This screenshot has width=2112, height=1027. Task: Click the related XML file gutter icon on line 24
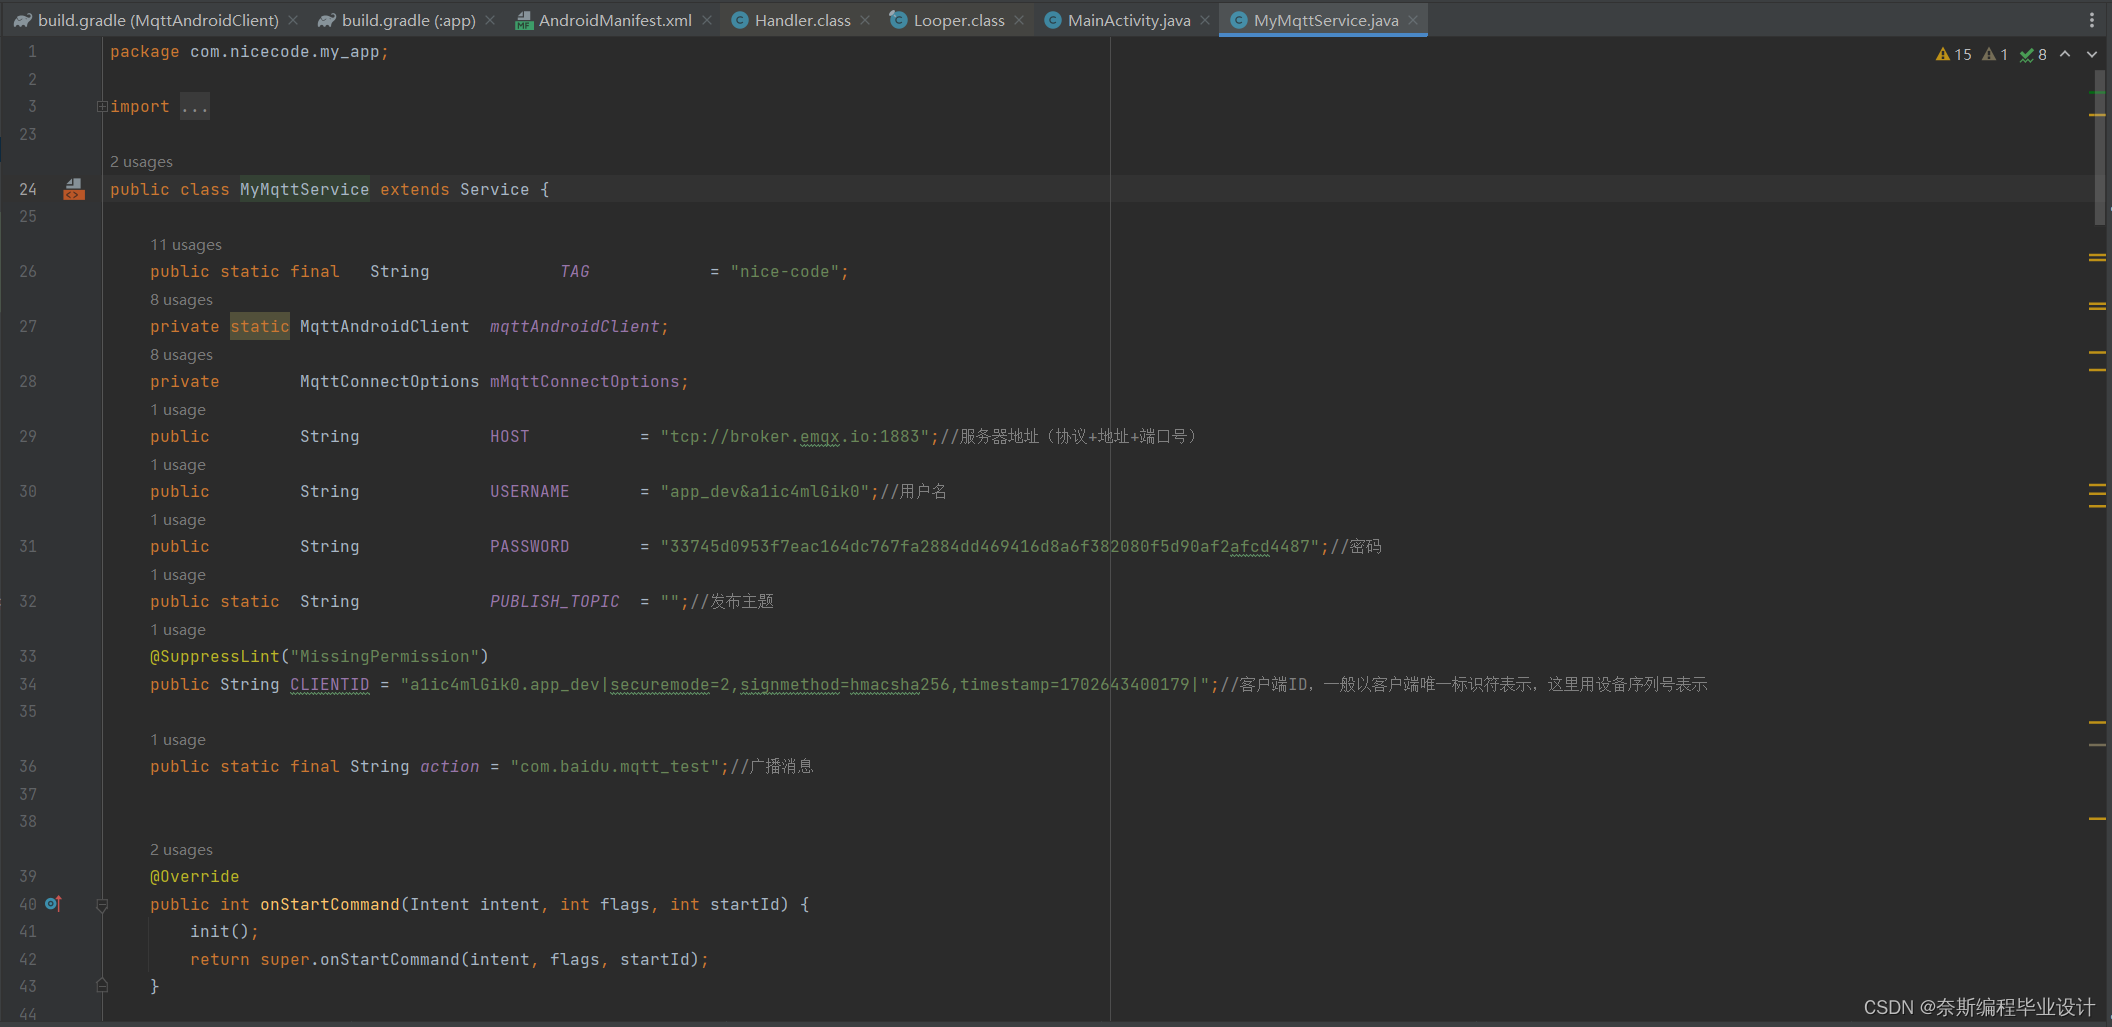tap(74, 189)
